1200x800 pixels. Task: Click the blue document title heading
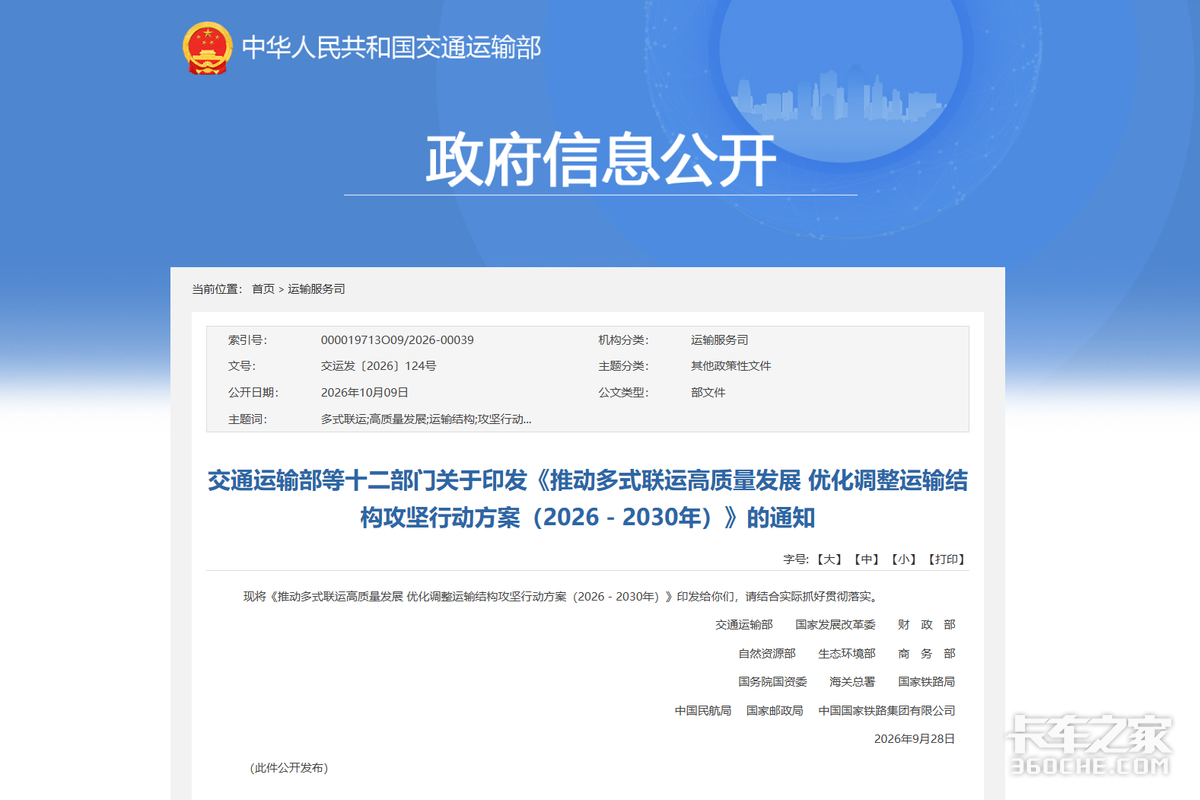click(587, 499)
